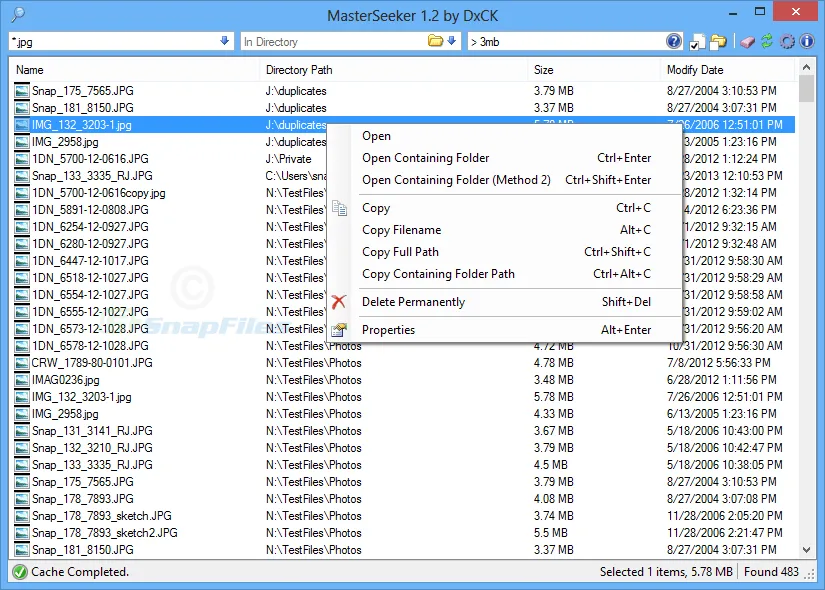The width and height of the screenshot is (825, 590).
Task: Click the image icon of 1DN_6554-12-1027.JPG
Action: (22, 295)
